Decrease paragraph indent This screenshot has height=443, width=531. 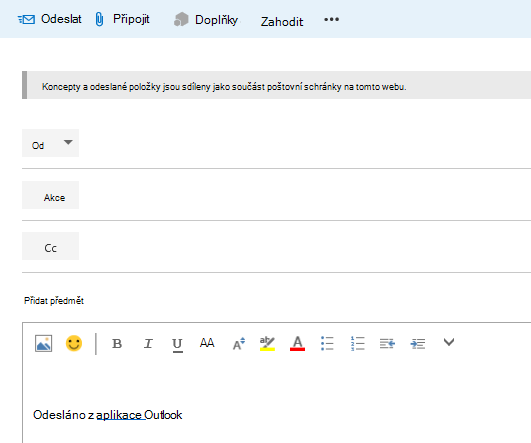[387, 344]
